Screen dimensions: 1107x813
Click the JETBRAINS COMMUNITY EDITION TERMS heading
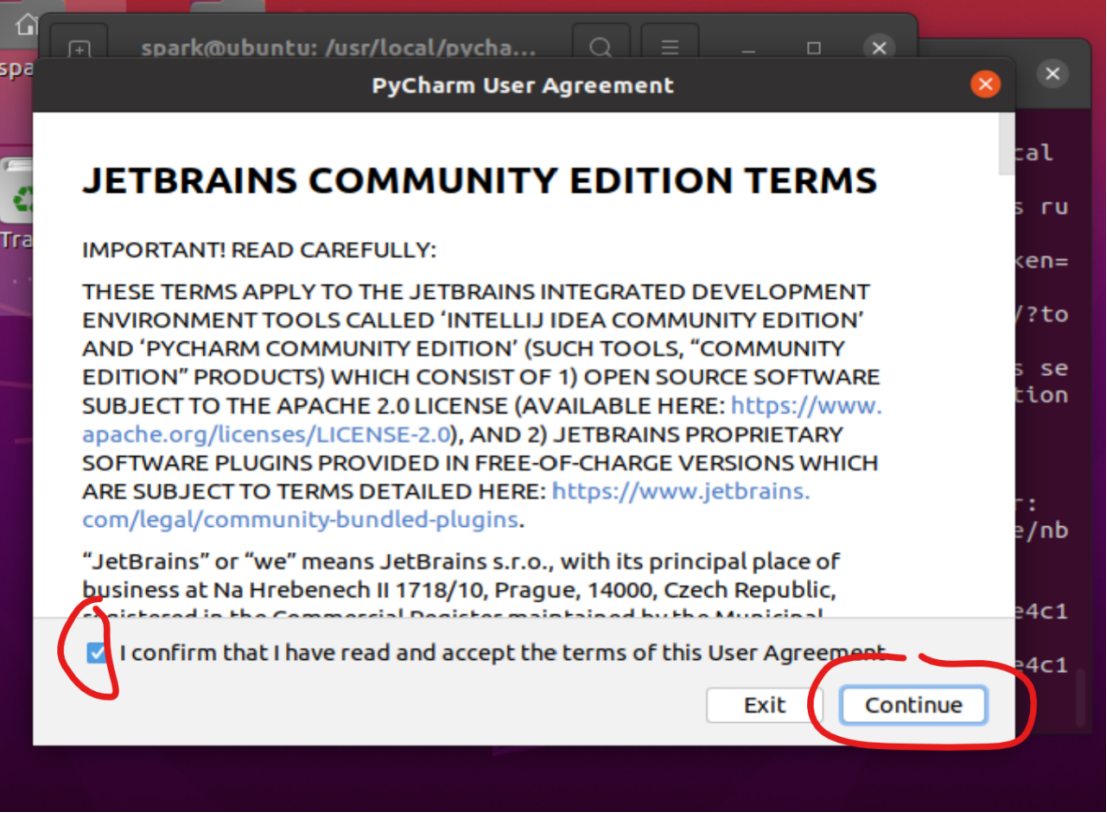click(x=480, y=181)
